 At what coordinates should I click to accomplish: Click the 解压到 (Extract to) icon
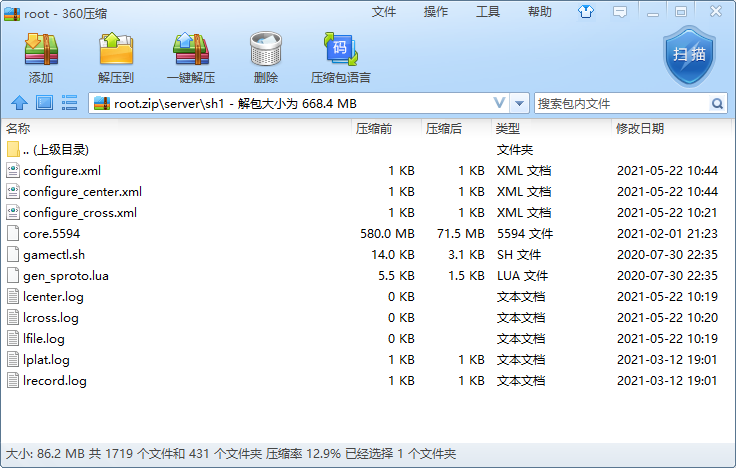[116, 50]
